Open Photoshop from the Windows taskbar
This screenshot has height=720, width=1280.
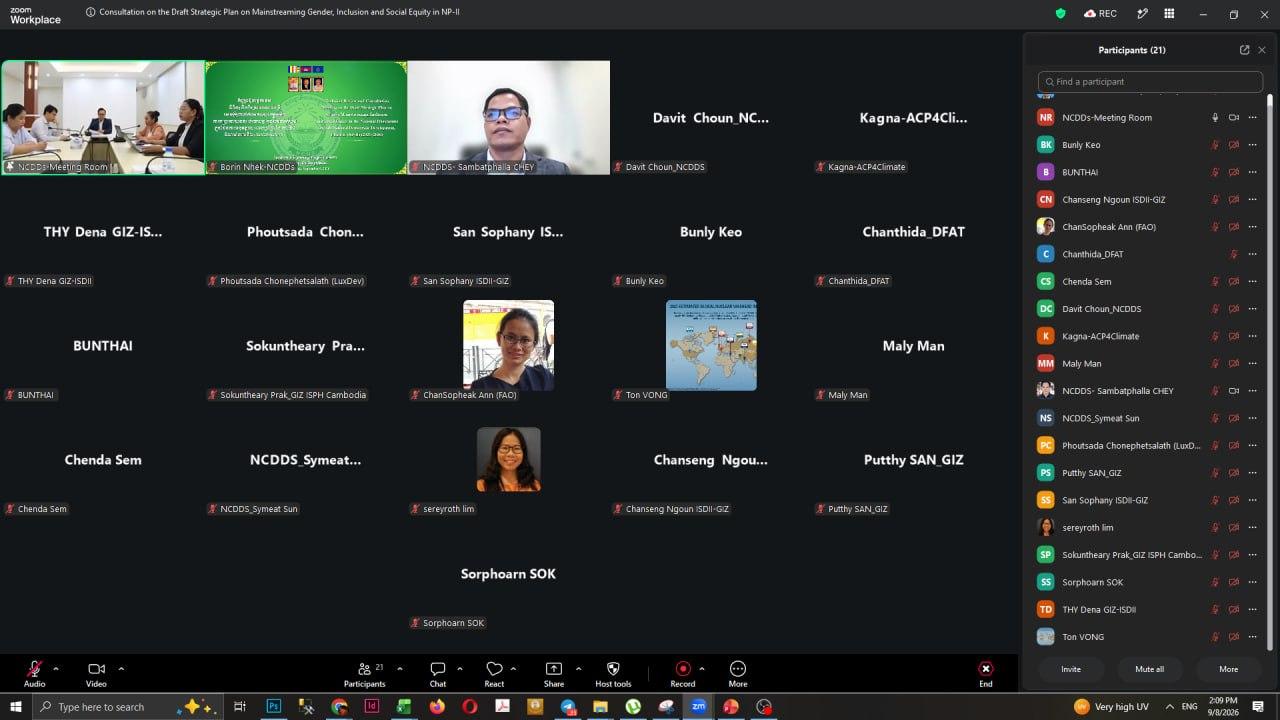(273, 706)
